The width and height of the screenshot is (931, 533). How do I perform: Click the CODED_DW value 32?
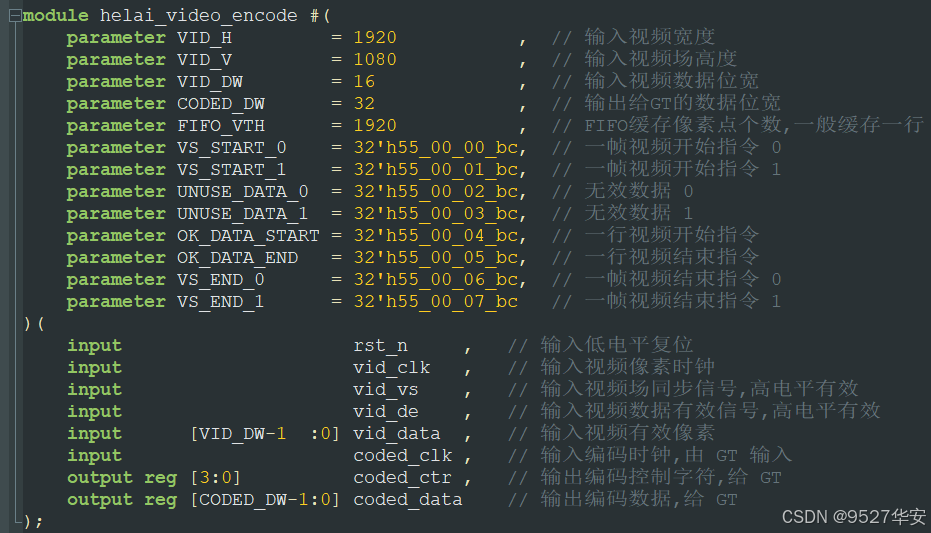click(x=363, y=104)
